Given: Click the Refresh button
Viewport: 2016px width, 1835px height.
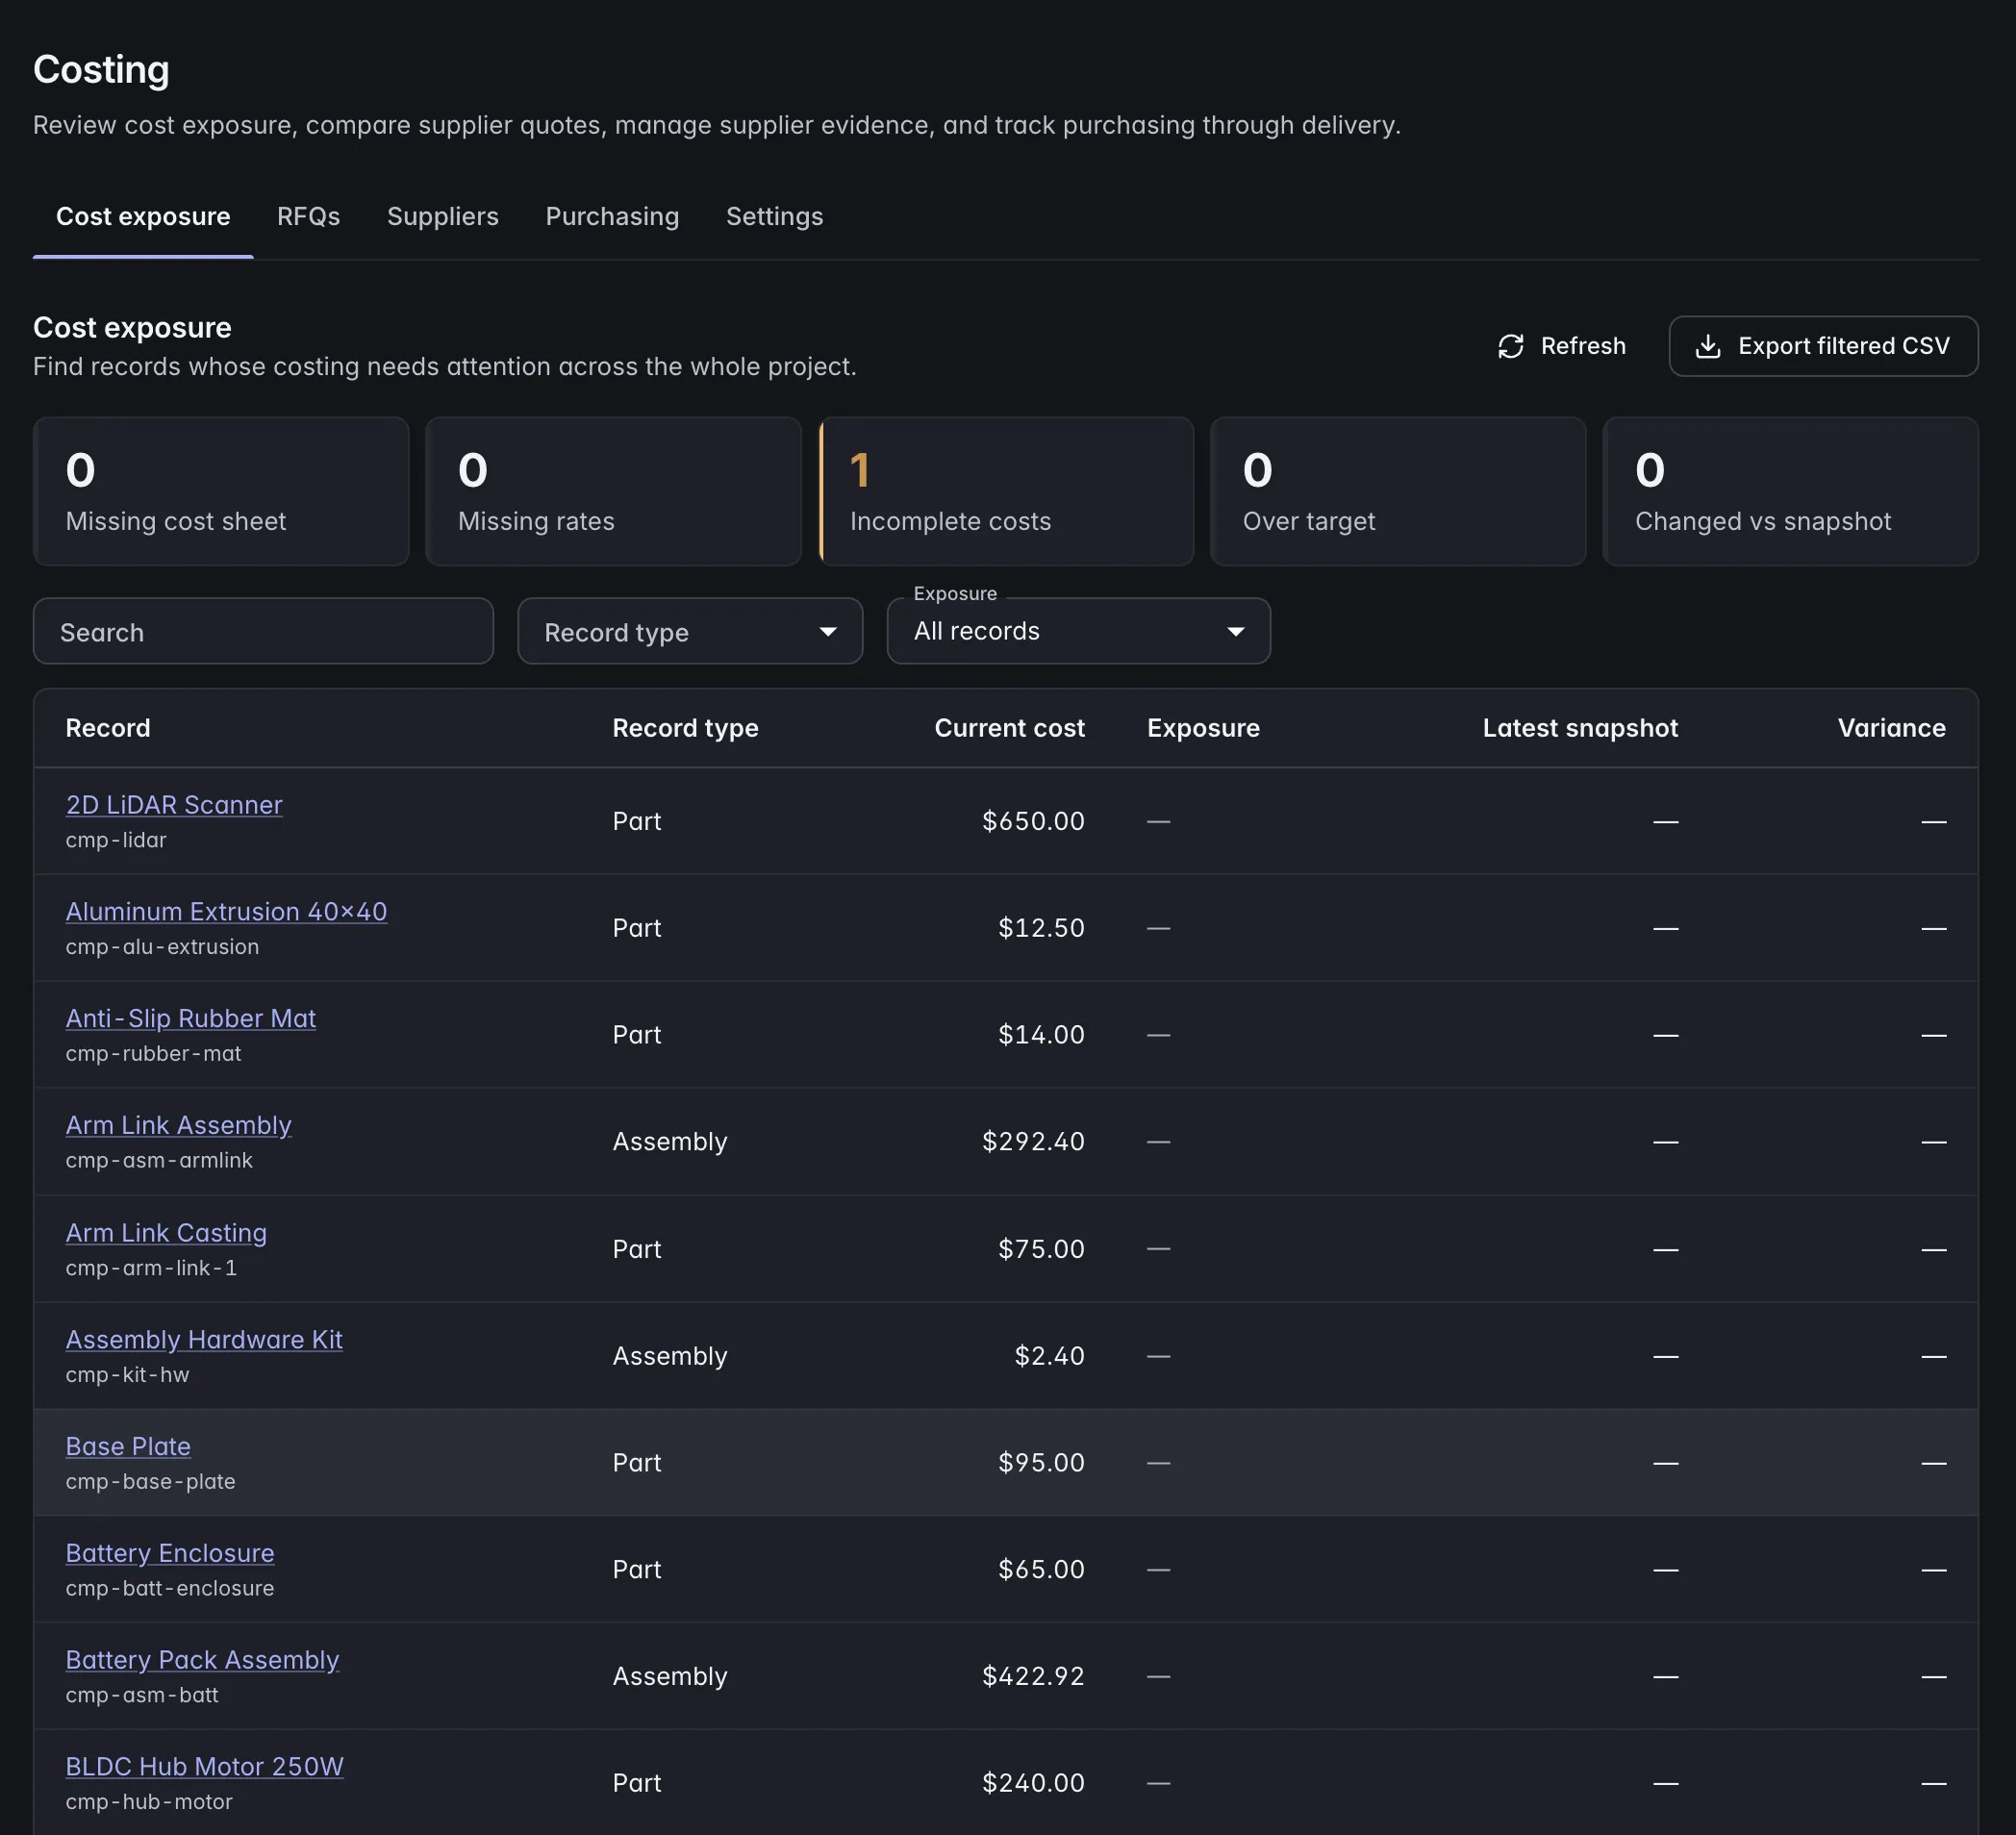Looking at the screenshot, I should pyautogui.click(x=1561, y=346).
